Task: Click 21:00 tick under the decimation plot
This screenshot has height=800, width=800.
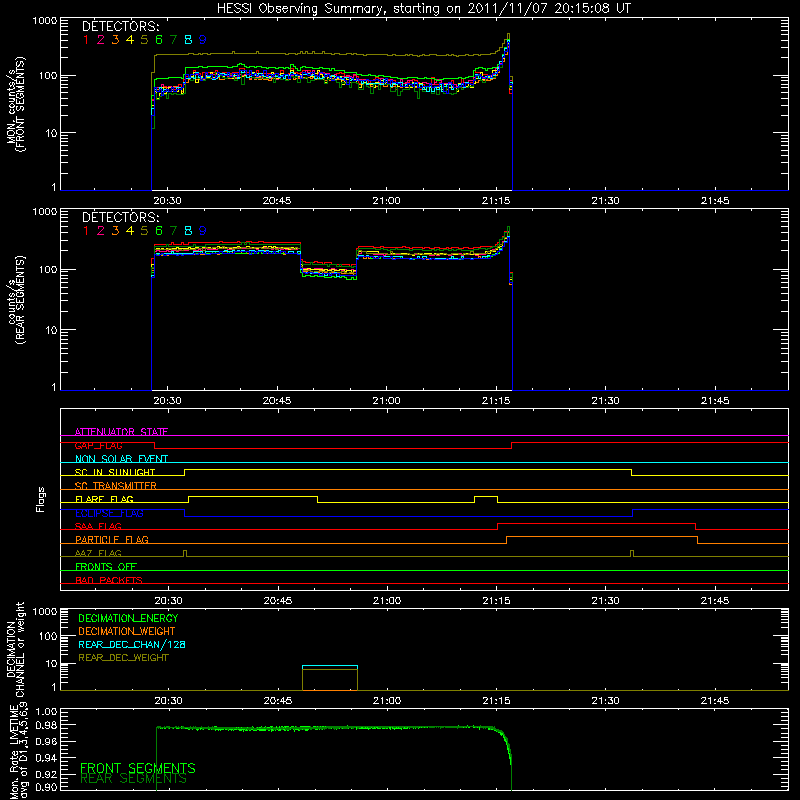Action: click(x=387, y=700)
